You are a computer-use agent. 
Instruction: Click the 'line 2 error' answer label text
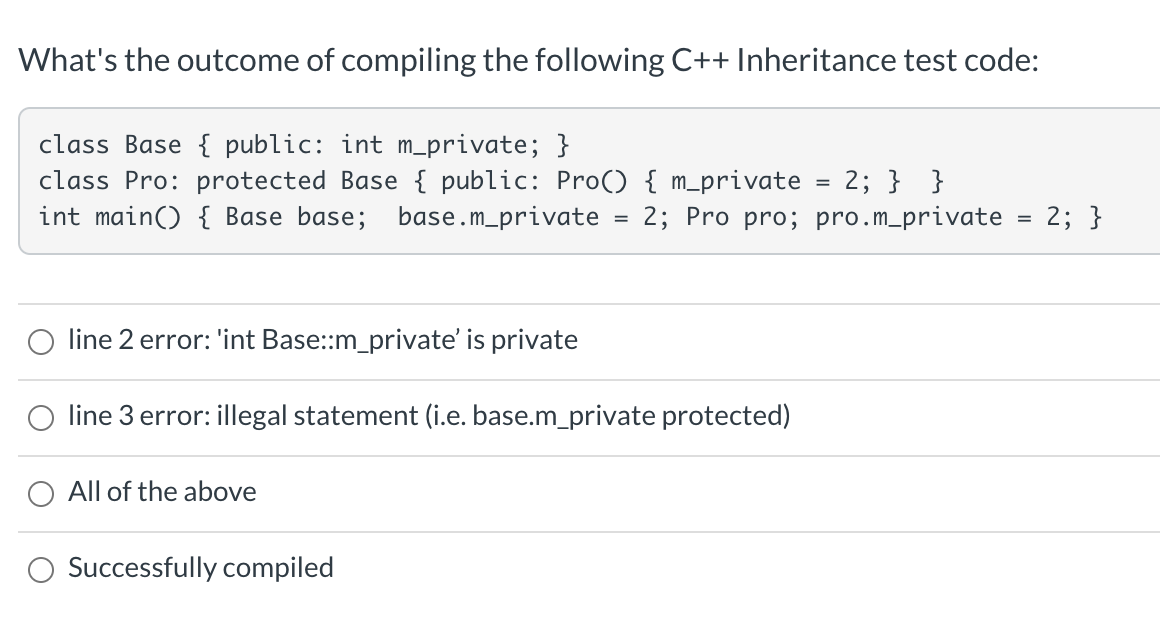coord(322,340)
